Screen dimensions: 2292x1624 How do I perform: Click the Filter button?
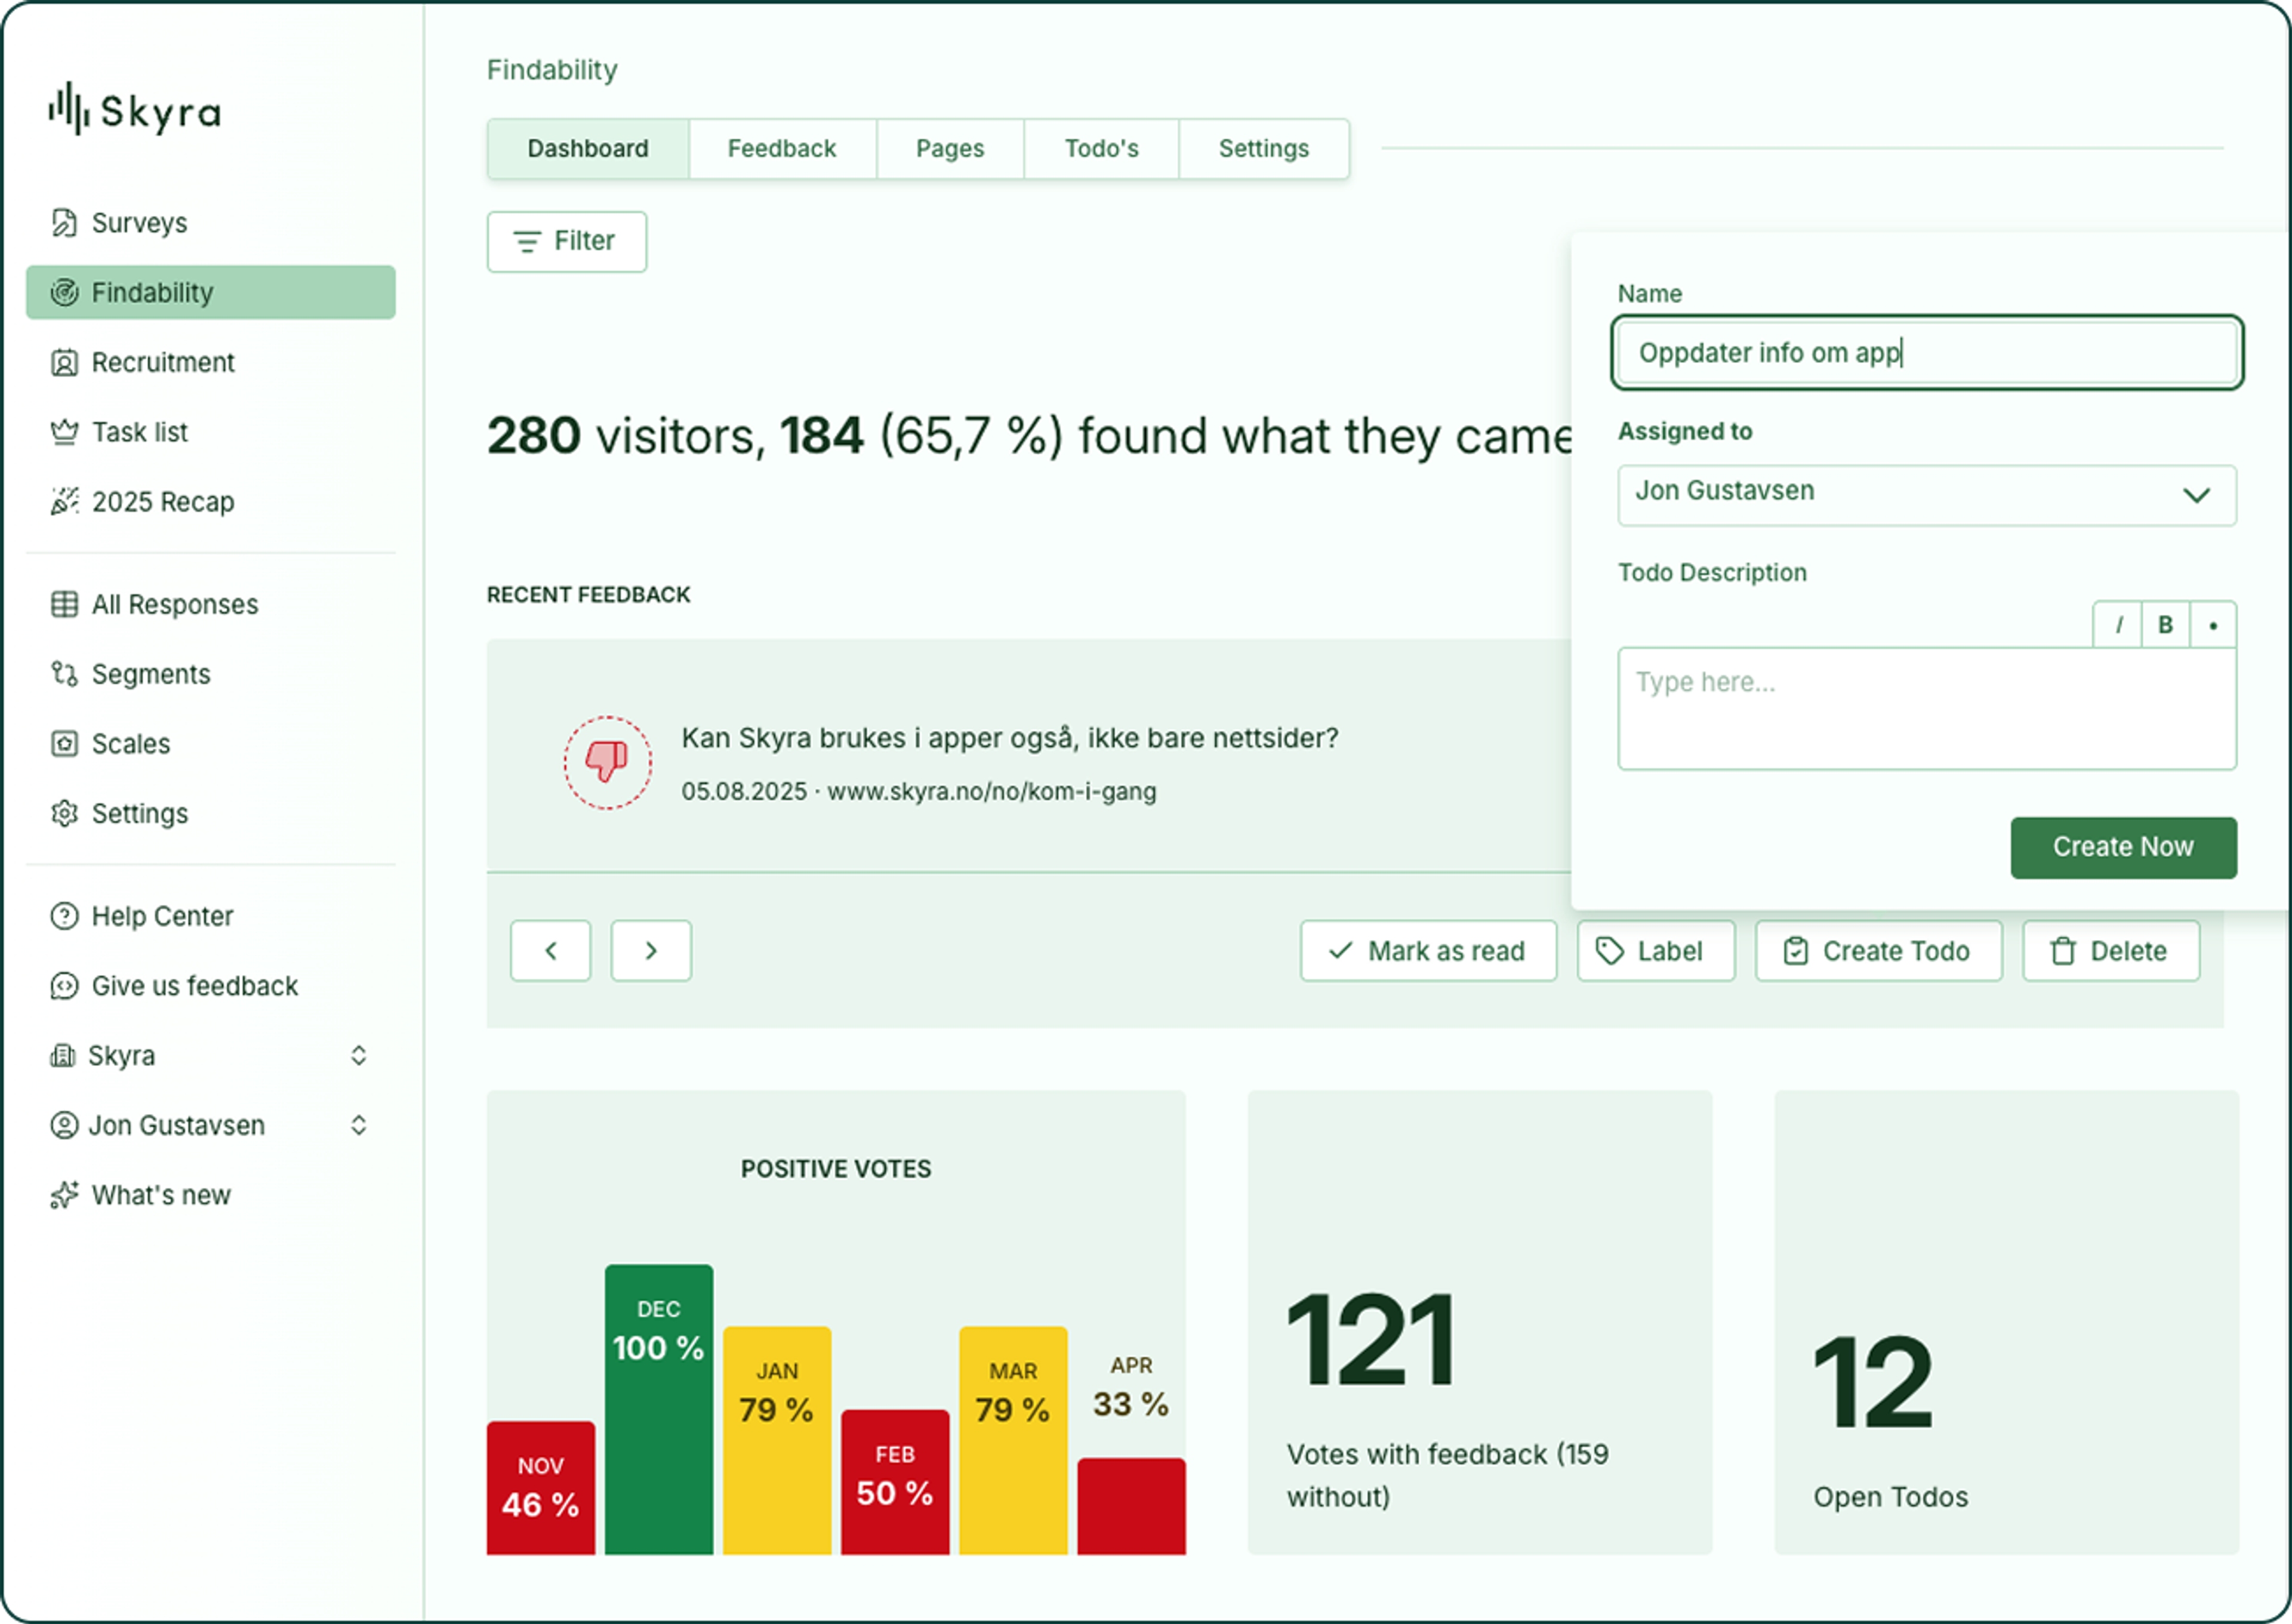[567, 241]
